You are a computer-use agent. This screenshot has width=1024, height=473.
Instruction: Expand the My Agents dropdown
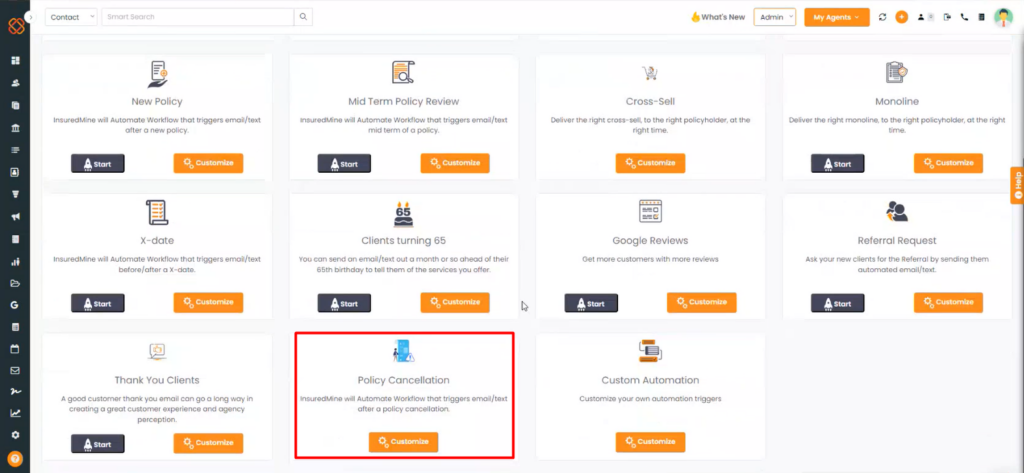click(x=837, y=18)
